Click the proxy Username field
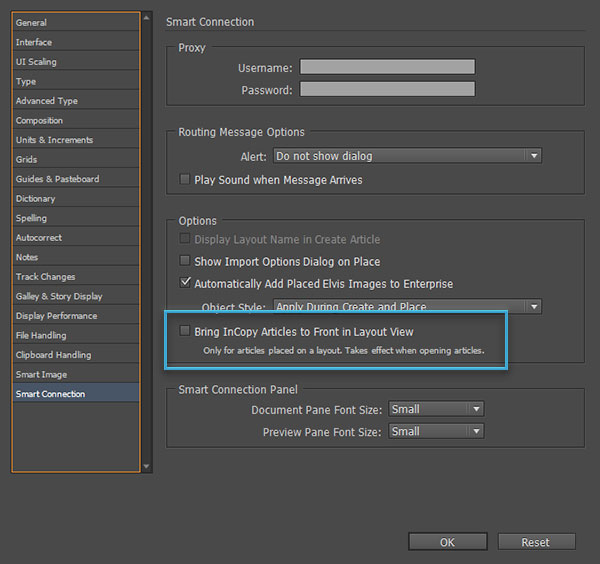The width and height of the screenshot is (600, 564). [x=387, y=67]
